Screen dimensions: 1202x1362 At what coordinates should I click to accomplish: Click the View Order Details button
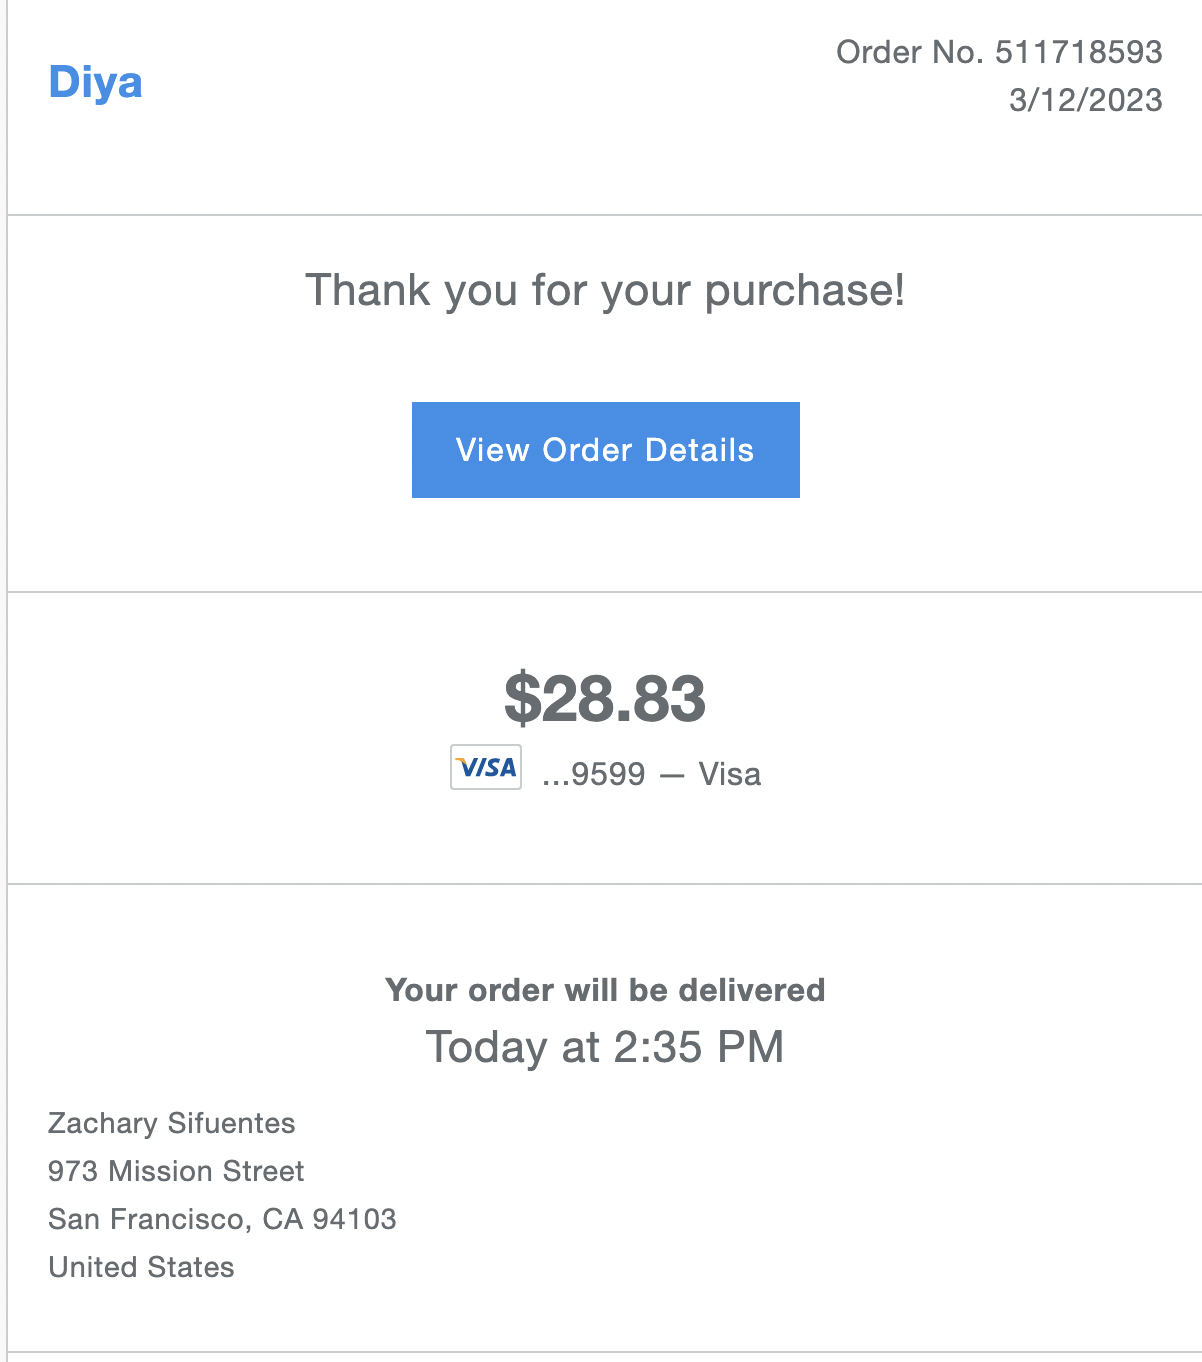(x=605, y=450)
